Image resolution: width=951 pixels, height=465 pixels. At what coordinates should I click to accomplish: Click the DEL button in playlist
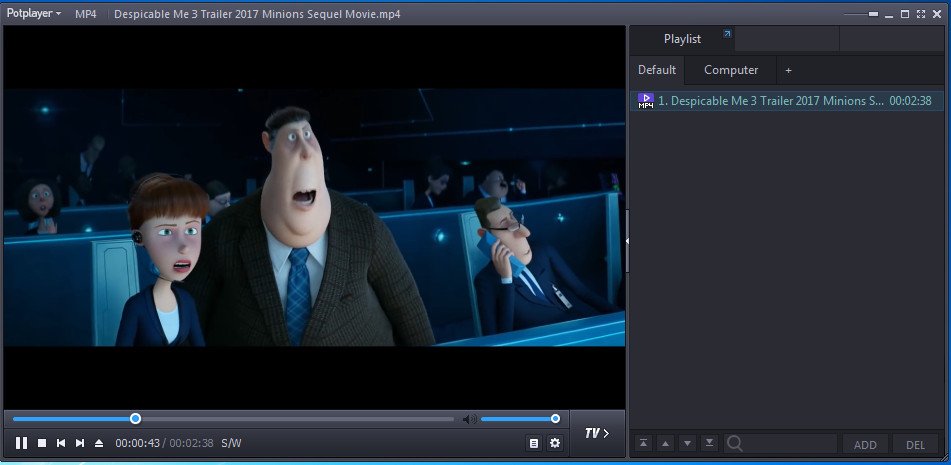pos(915,444)
